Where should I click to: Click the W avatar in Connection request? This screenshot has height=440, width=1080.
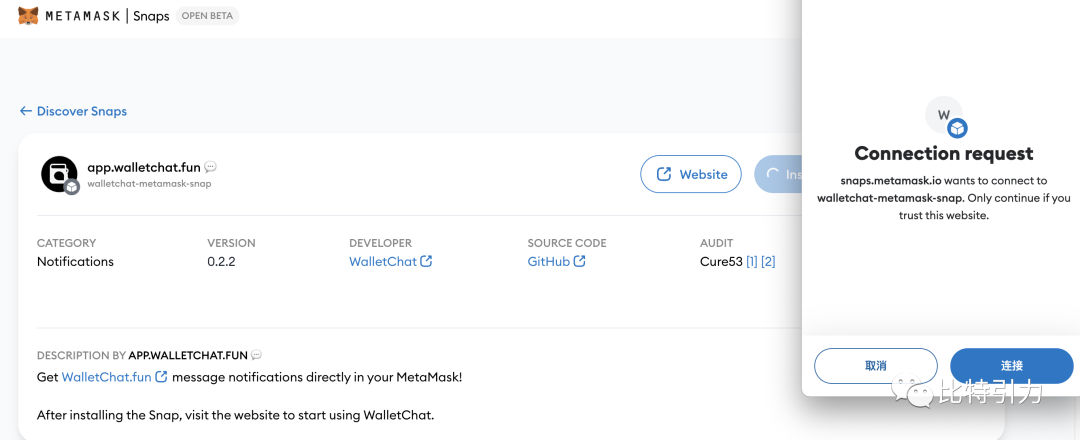click(x=942, y=115)
